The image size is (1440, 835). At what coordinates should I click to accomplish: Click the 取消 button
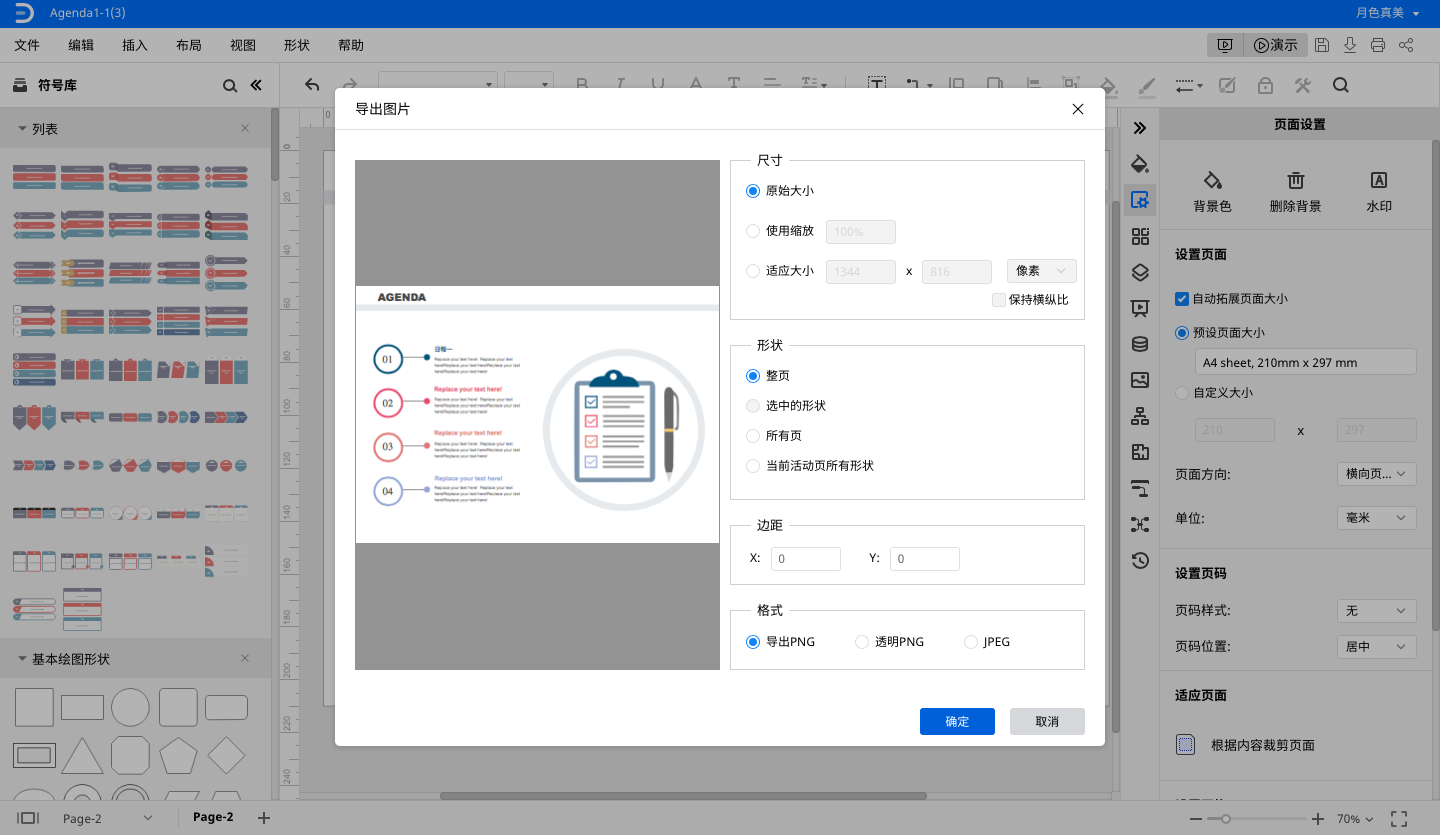point(1047,721)
